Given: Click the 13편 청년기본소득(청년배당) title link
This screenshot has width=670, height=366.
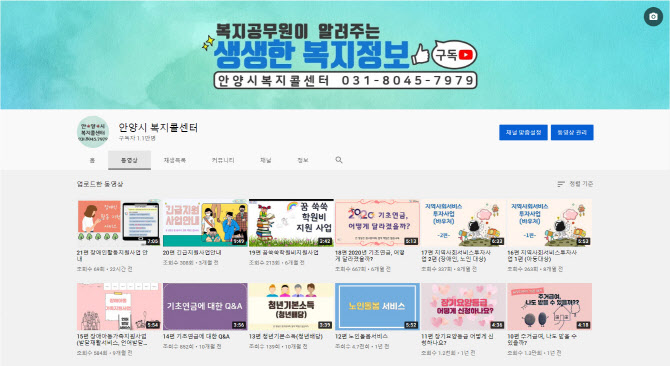Looking at the screenshot, I should tap(286, 336).
